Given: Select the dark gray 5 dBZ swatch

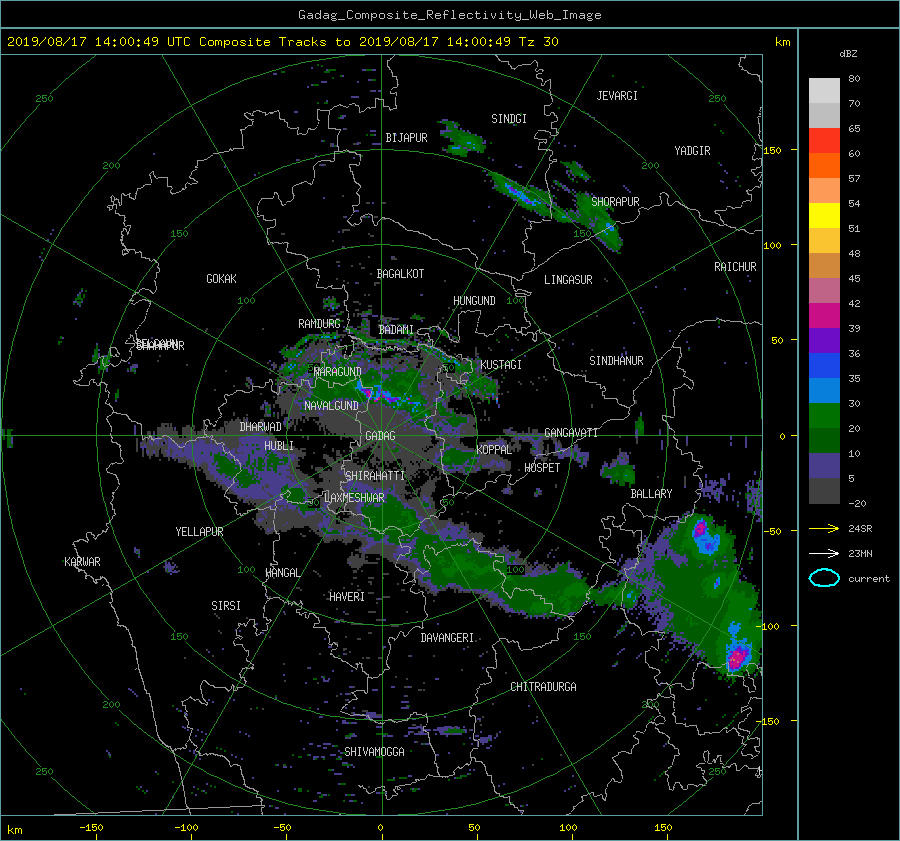Looking at the screenshot, I should [824, 491].
